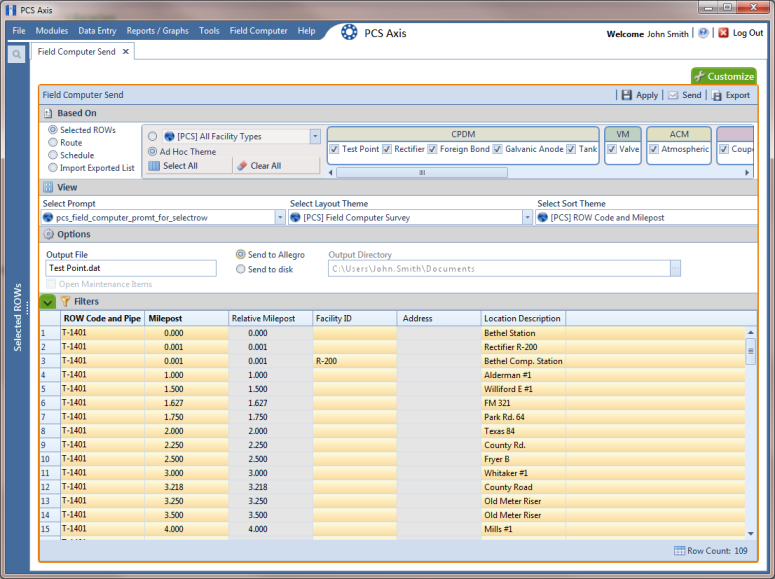Open the Data Entry menu
The width and height of the screenshot is (775, 579).
(x=97, y=31)
